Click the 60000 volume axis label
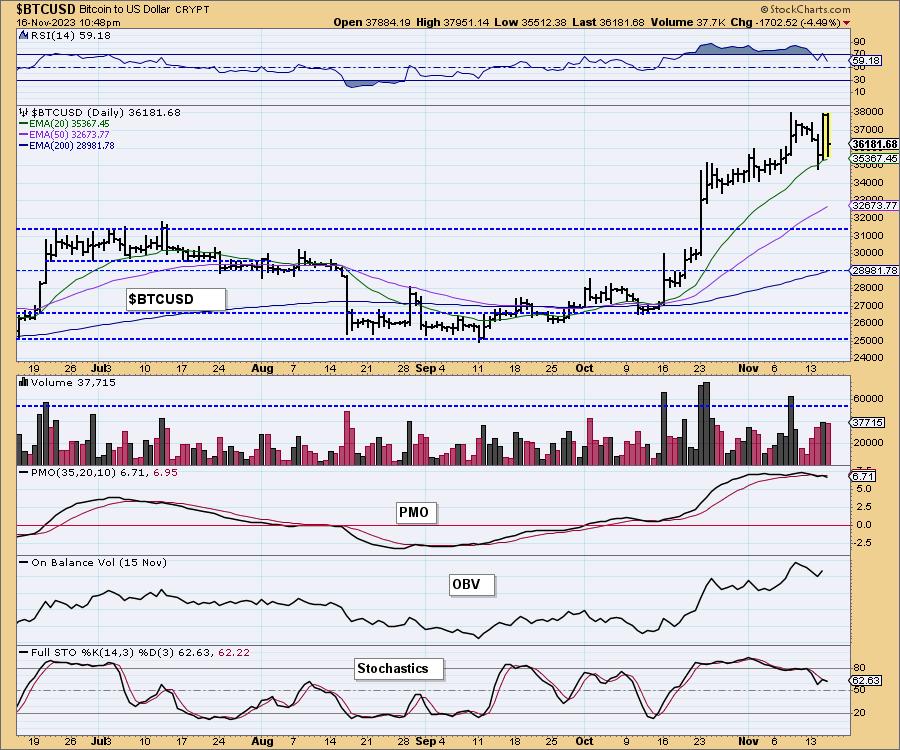 tap(868, 398)
